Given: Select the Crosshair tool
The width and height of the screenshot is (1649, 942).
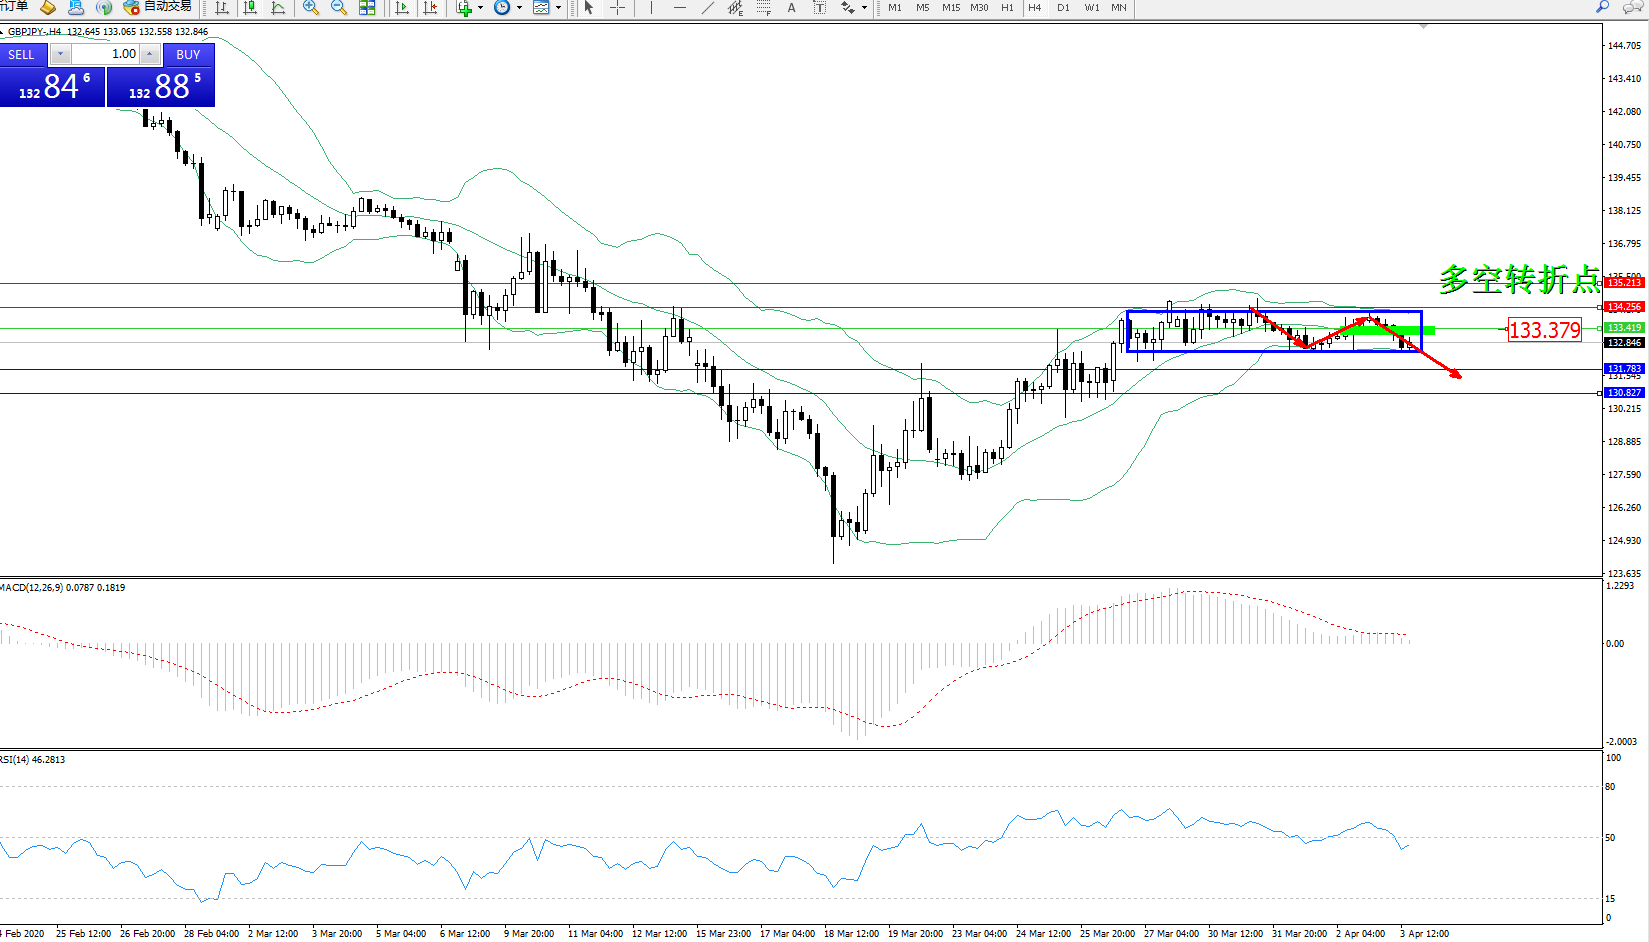Looking at the screenshot, I should [618, 8].
